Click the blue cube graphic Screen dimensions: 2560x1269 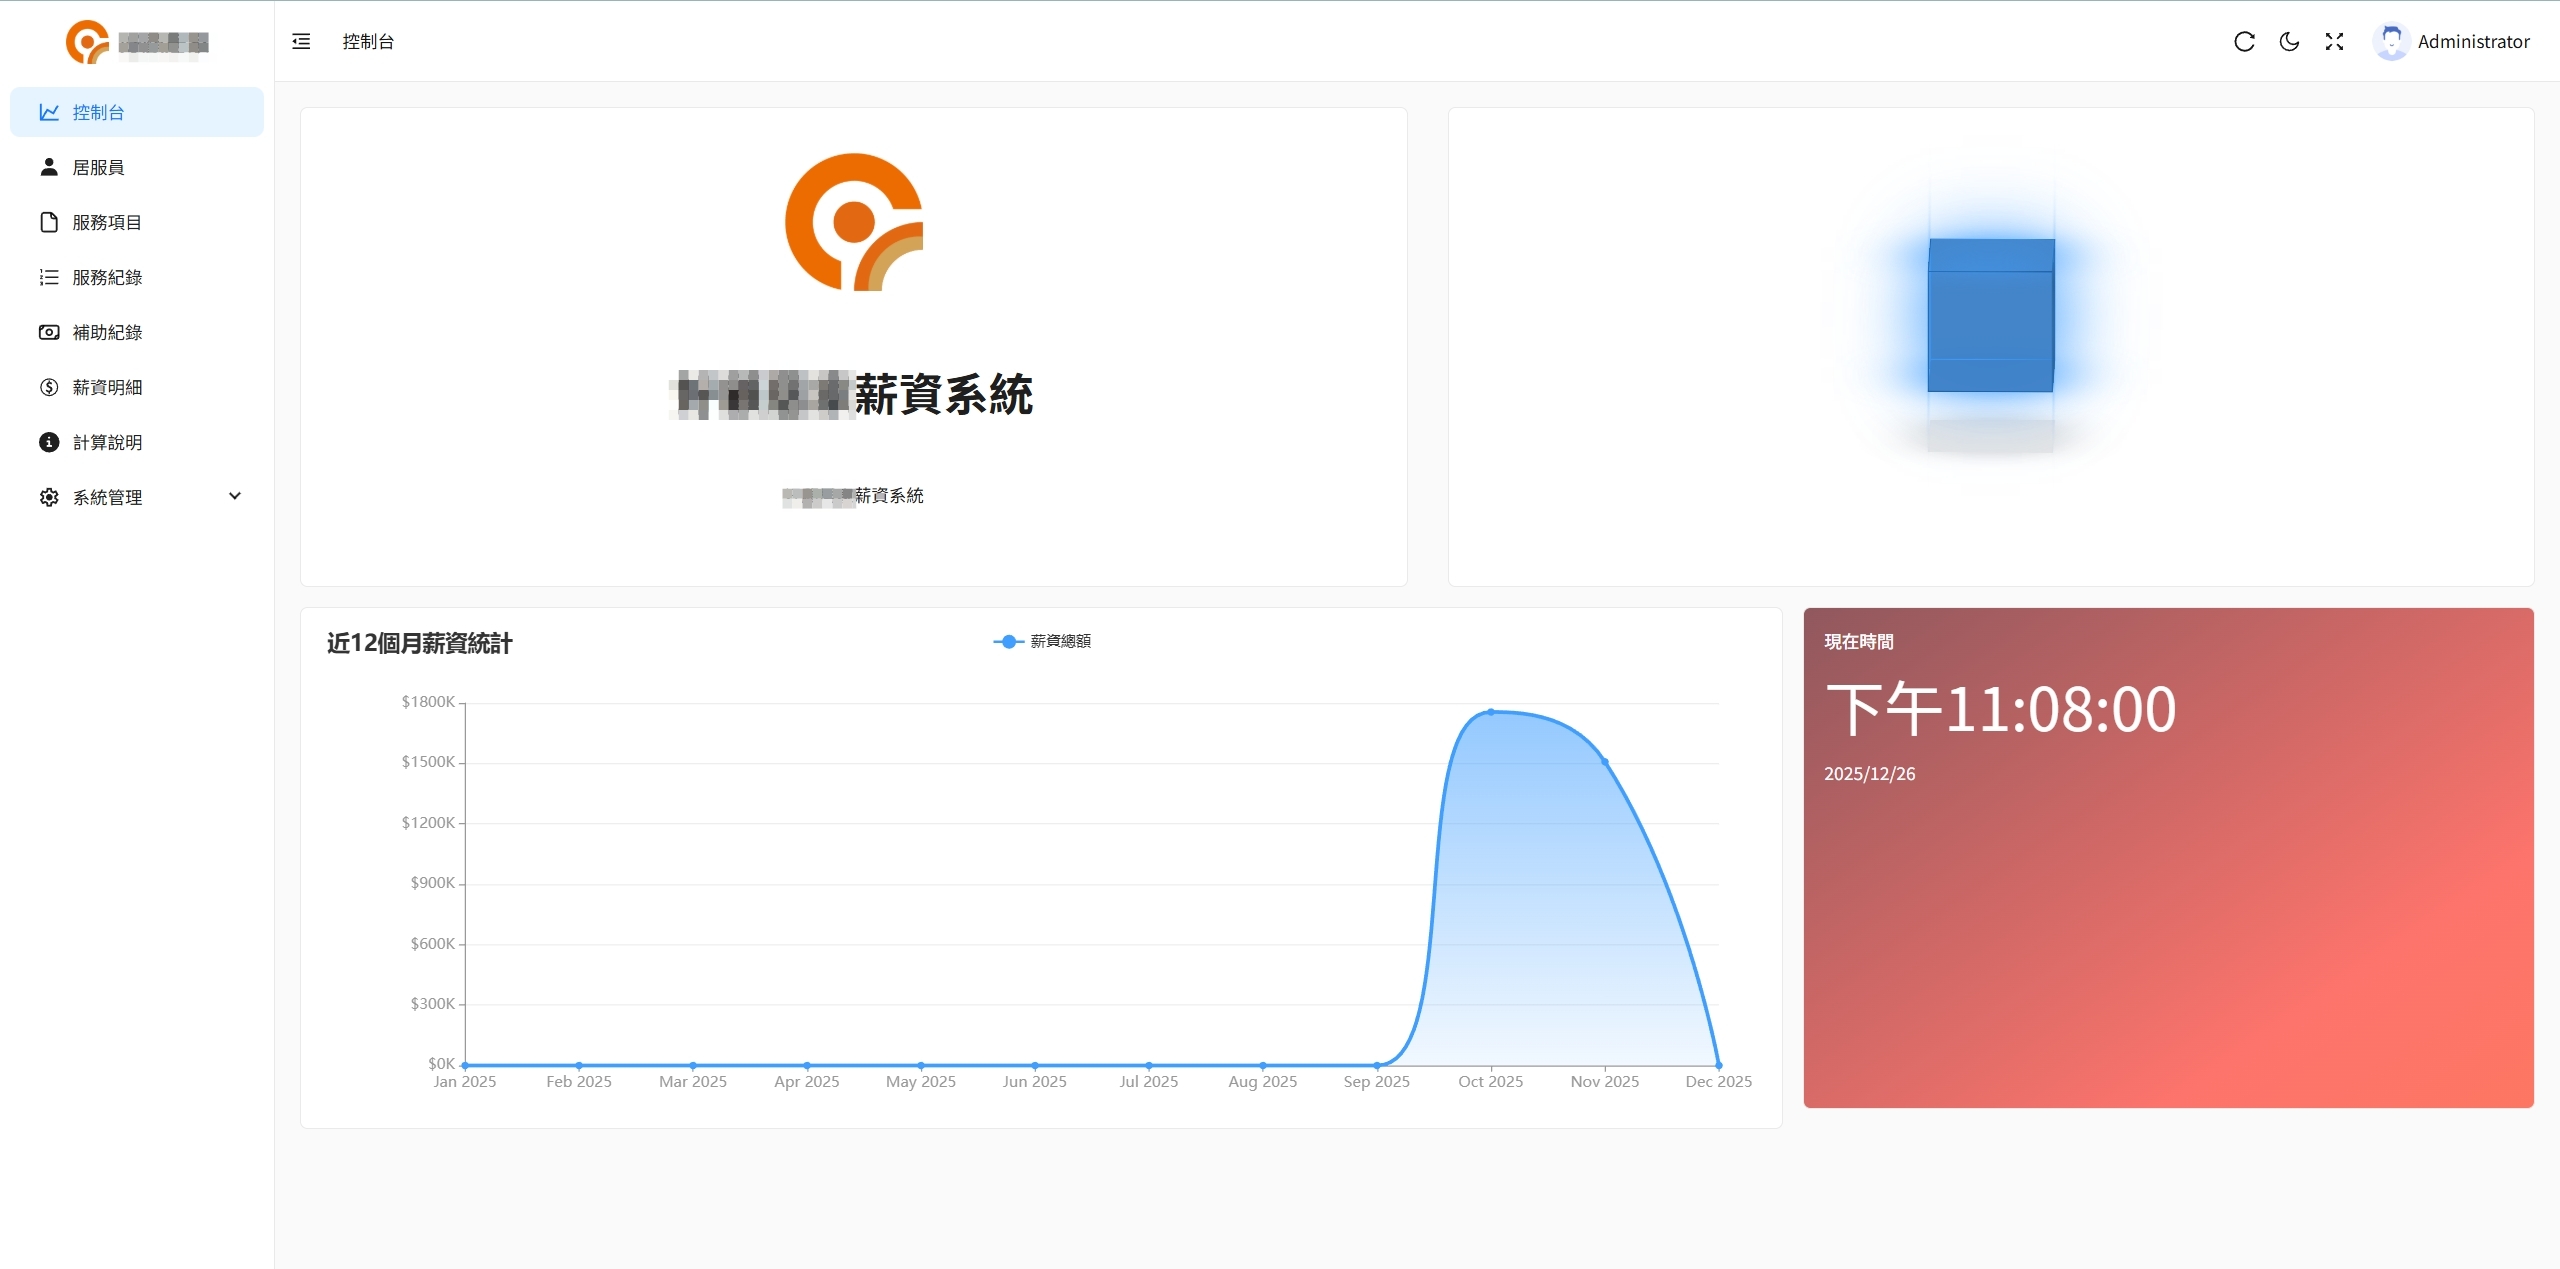tap(1990, 315)
